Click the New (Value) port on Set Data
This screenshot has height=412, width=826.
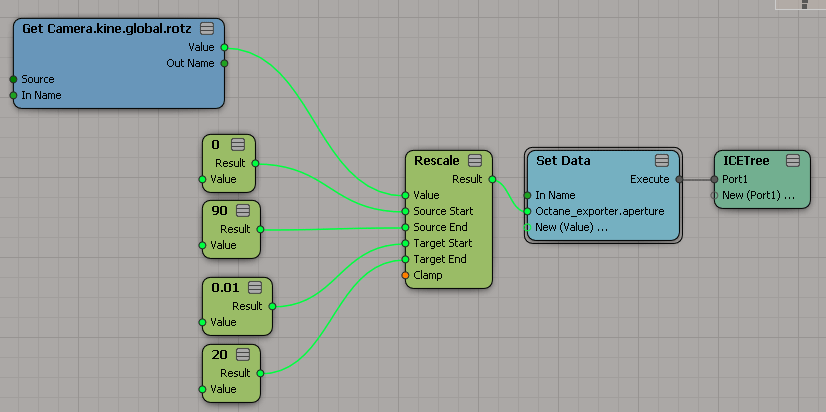pyautogui.click(x=527, y=228)
